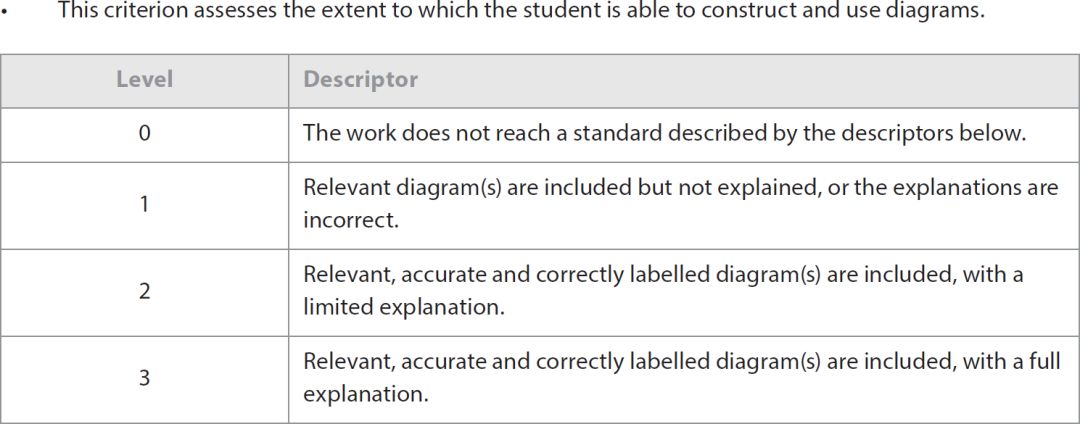Click 'with a full' in level 3 row

pyautogui.click(x=1011, y=361)
